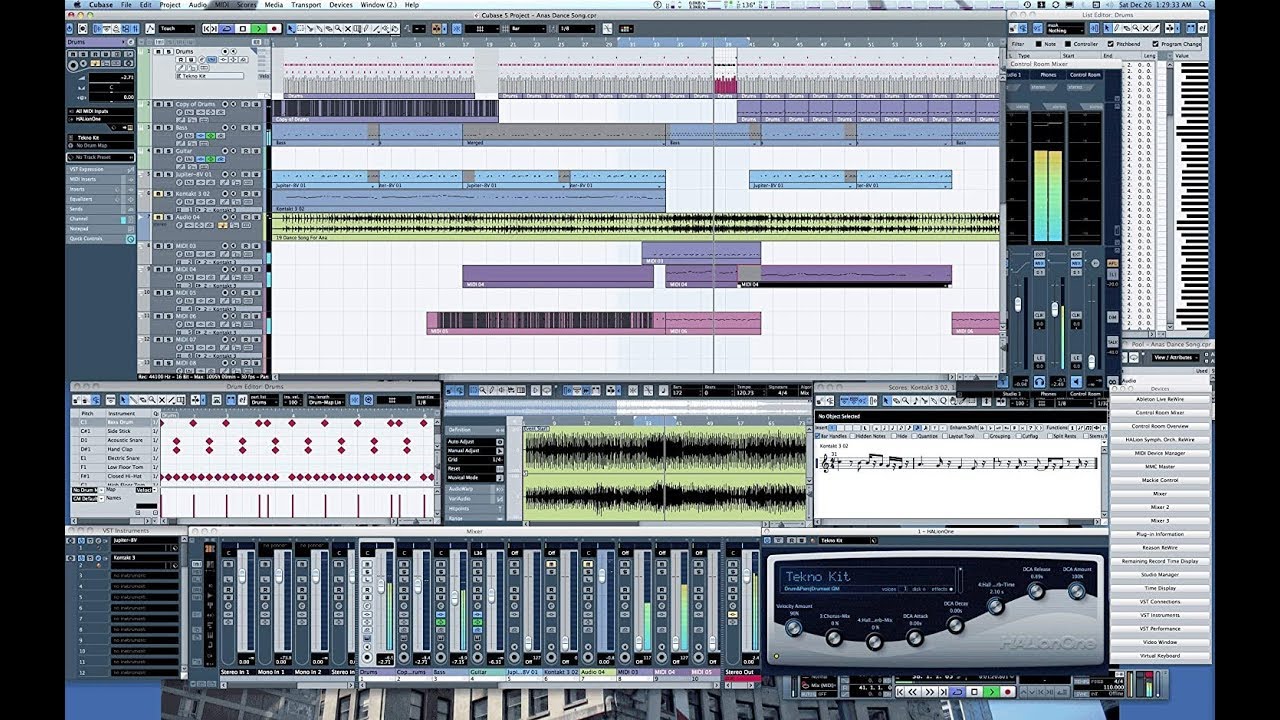Viewport: 1280px width, 720px height.
Task: Toggle the Snap icon in the project toolbar
Action: pos(456,29)
